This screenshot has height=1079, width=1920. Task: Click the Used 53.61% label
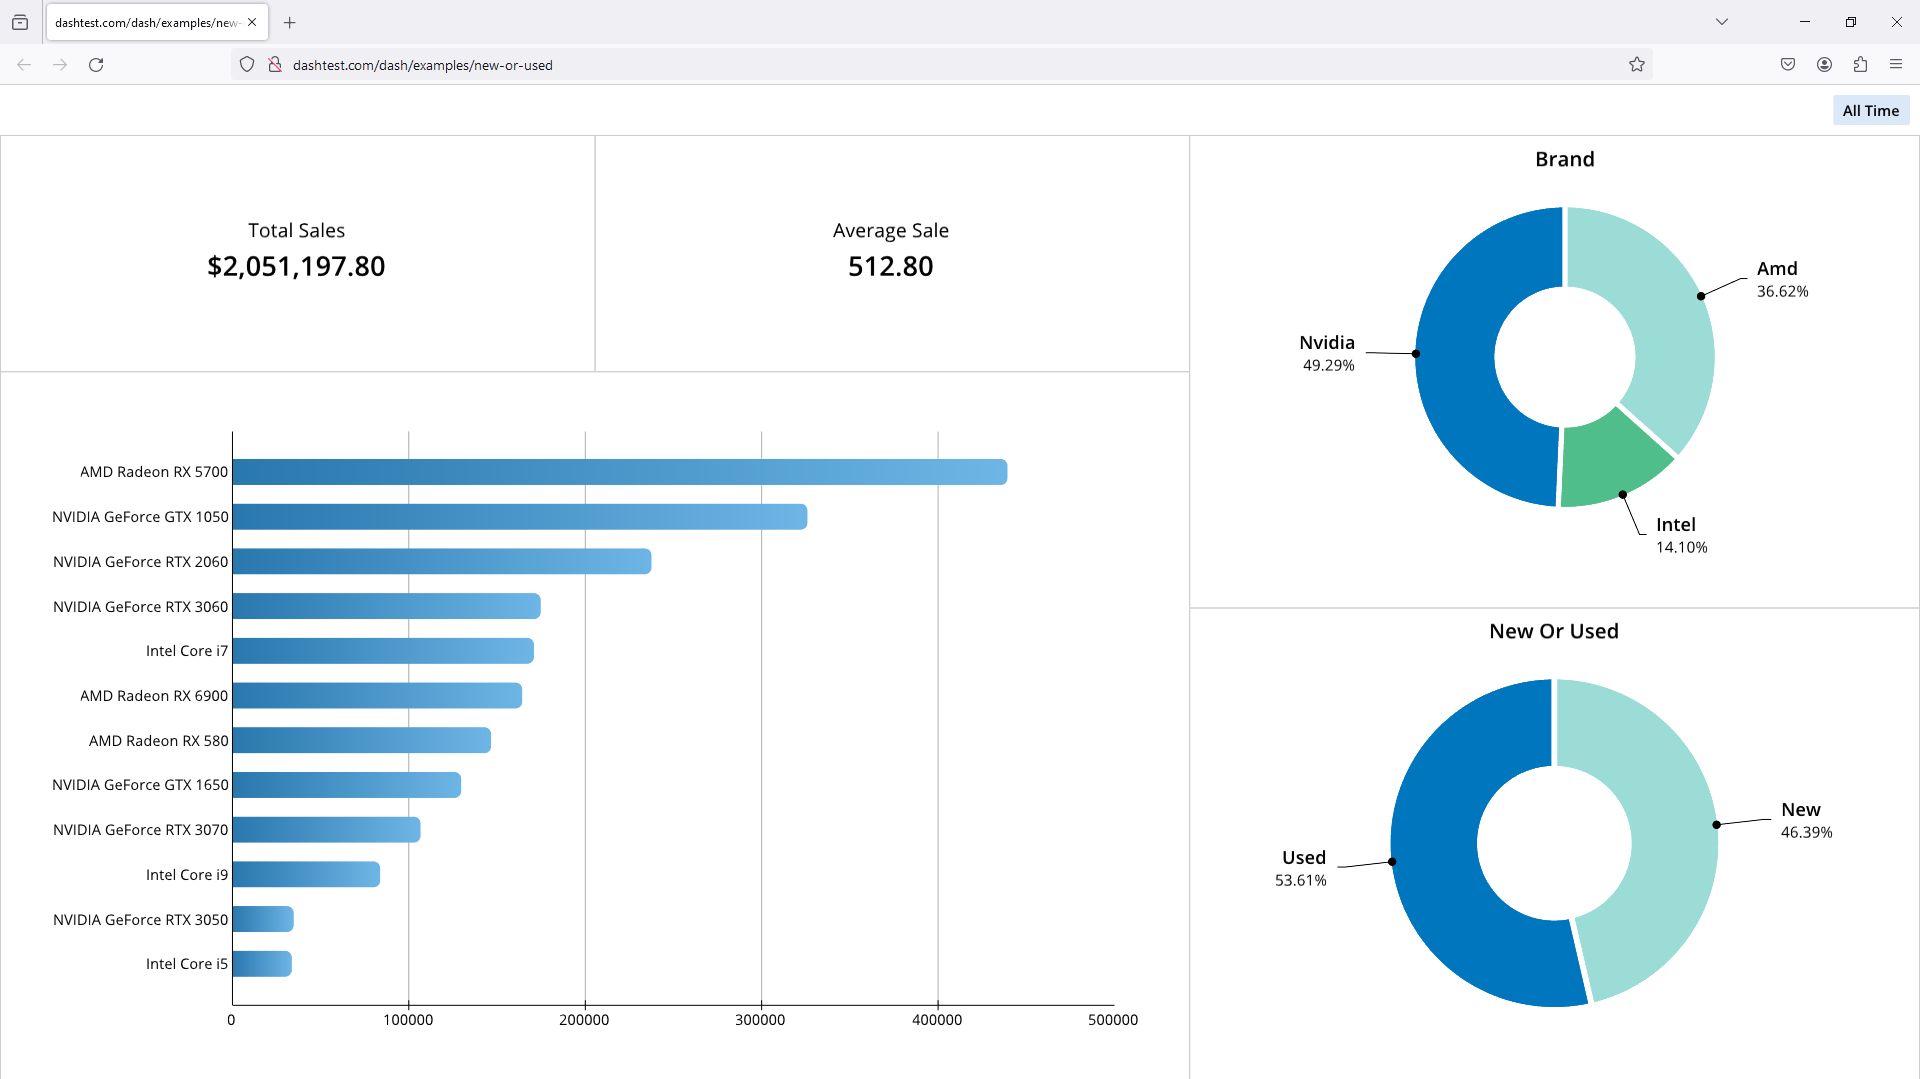pos(1301,868)
